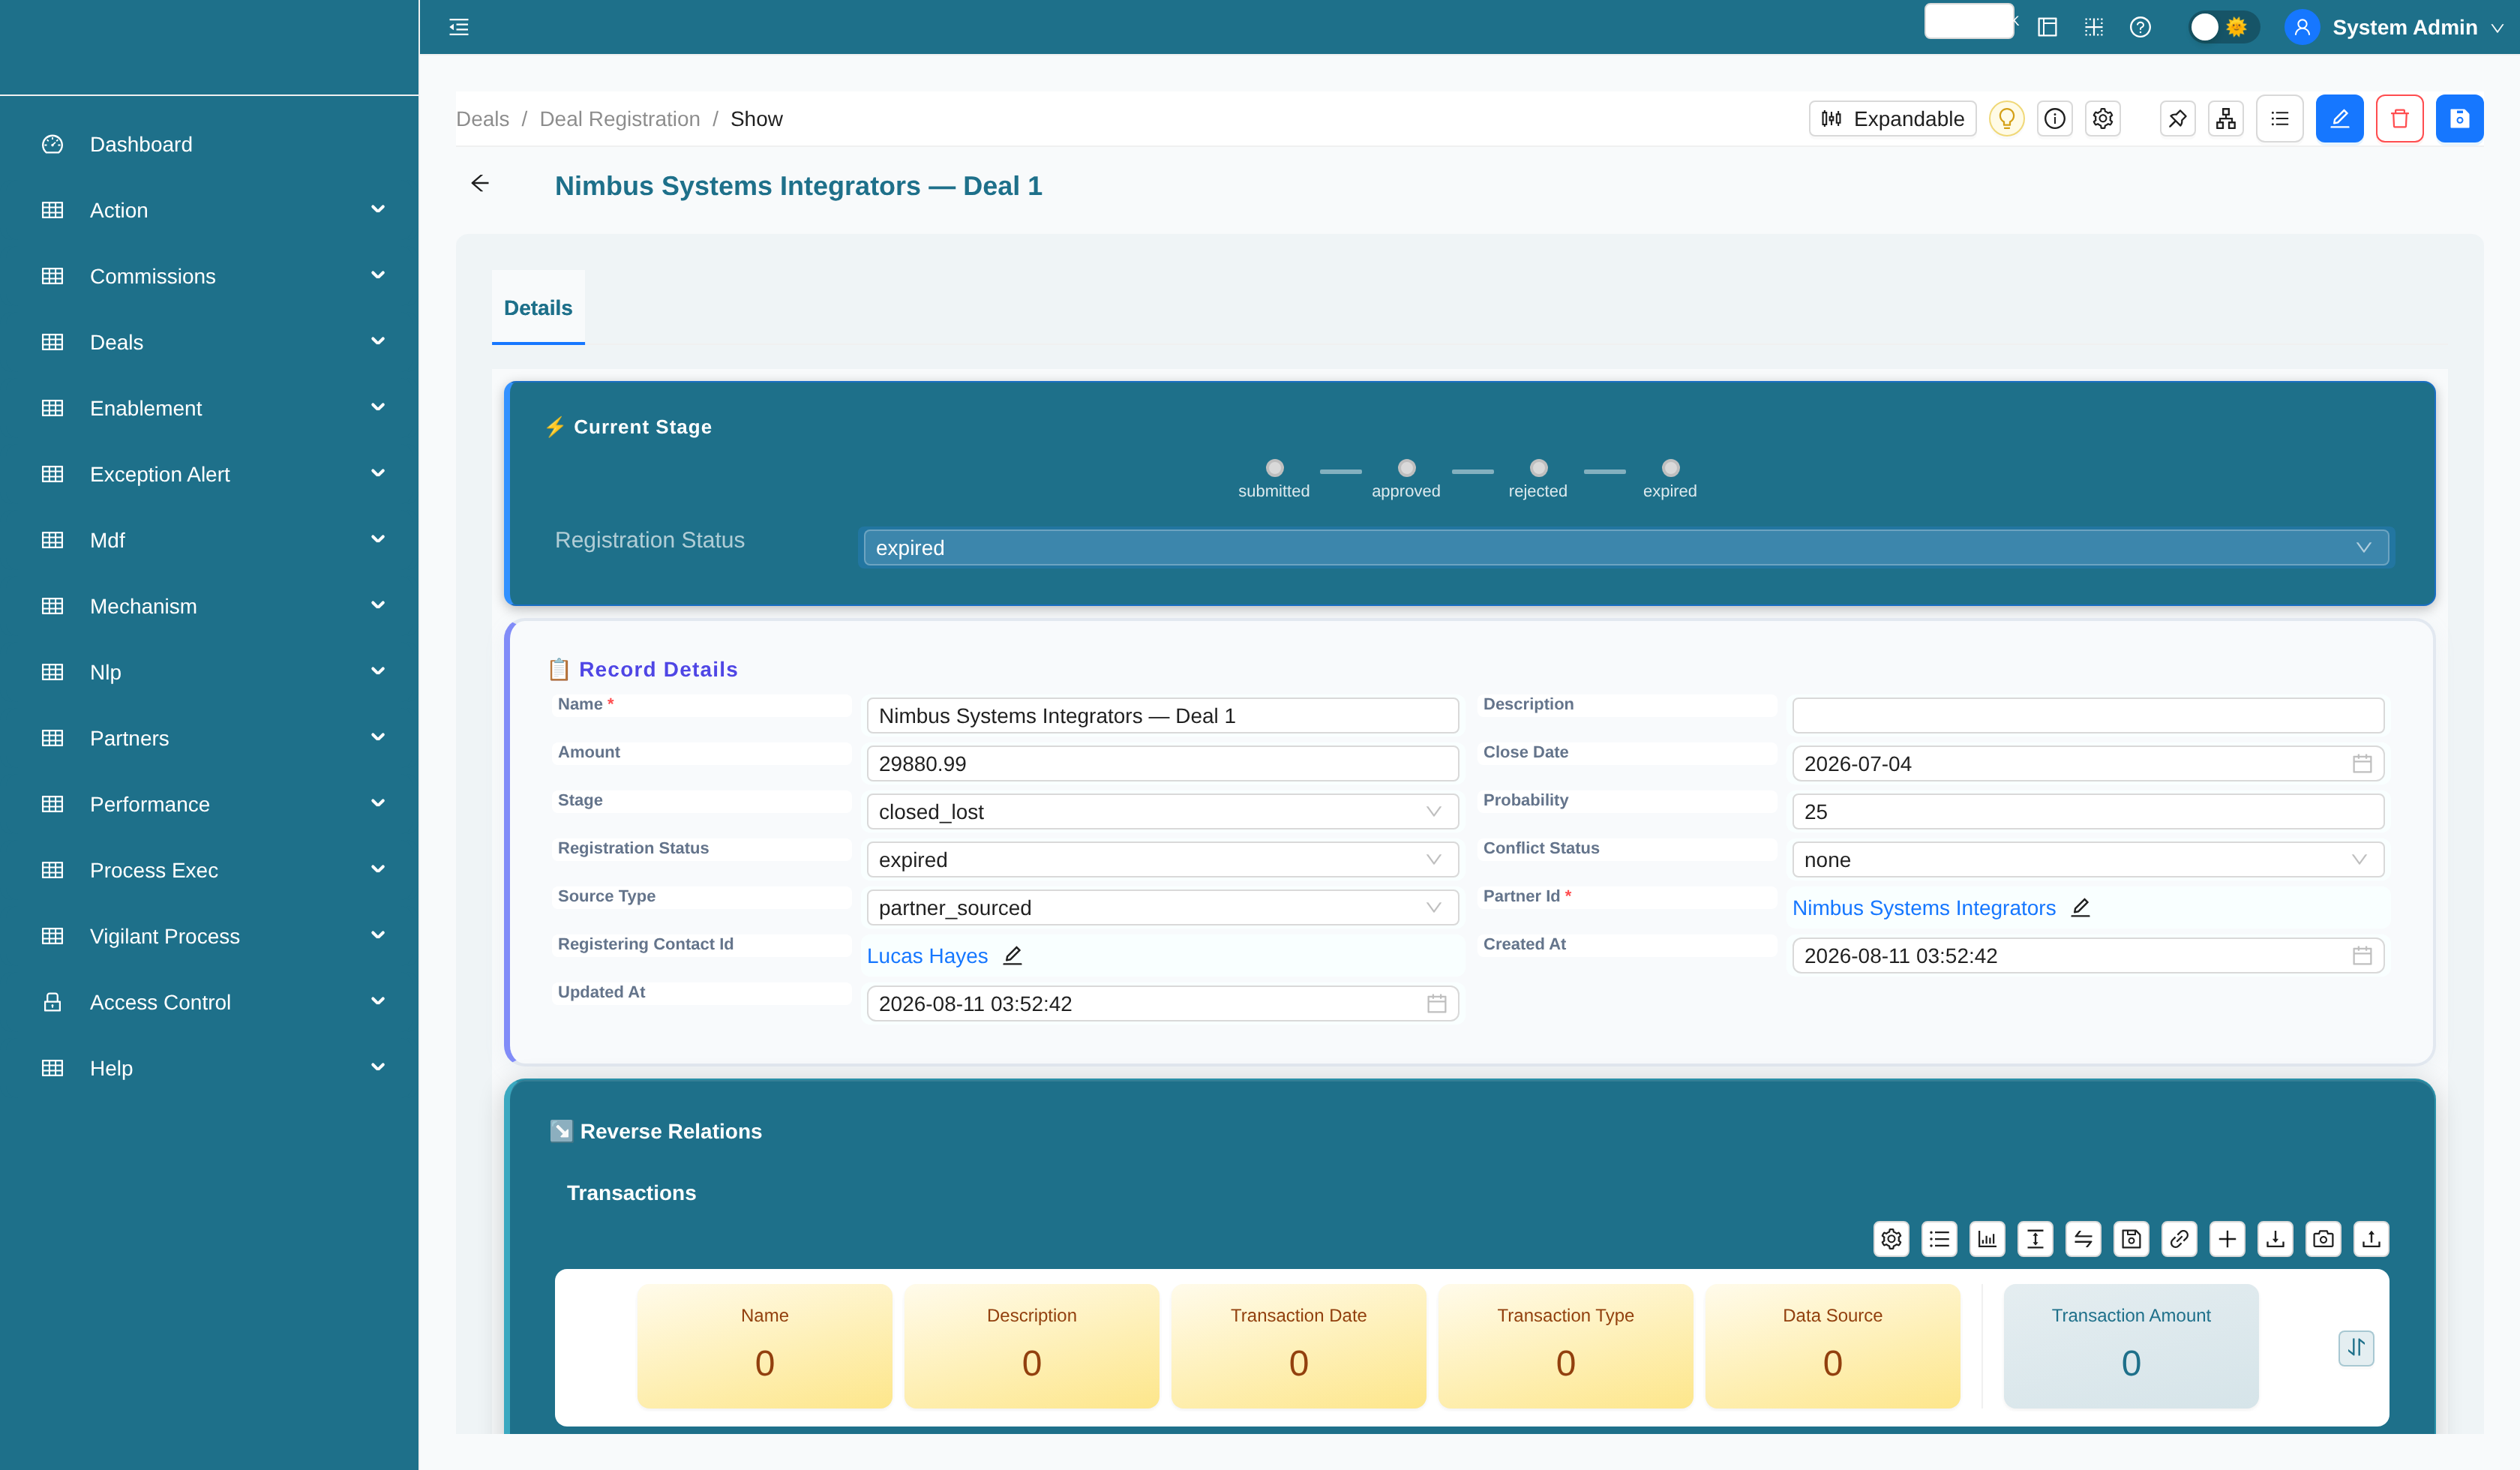Viewport: 2520px width, 1470px height.
Task: Expand the Action sidebar menu
Action: tap(209, 210)
